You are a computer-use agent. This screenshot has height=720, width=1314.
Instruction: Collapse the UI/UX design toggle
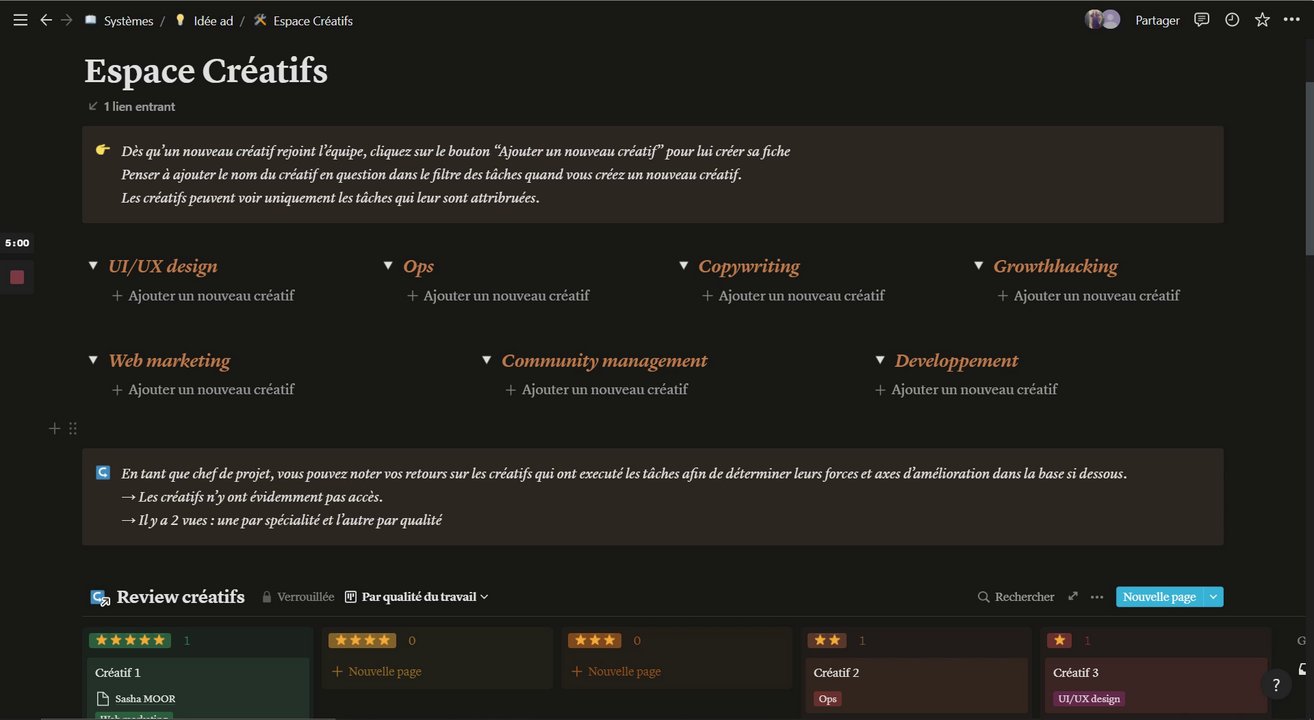[93, 266]
